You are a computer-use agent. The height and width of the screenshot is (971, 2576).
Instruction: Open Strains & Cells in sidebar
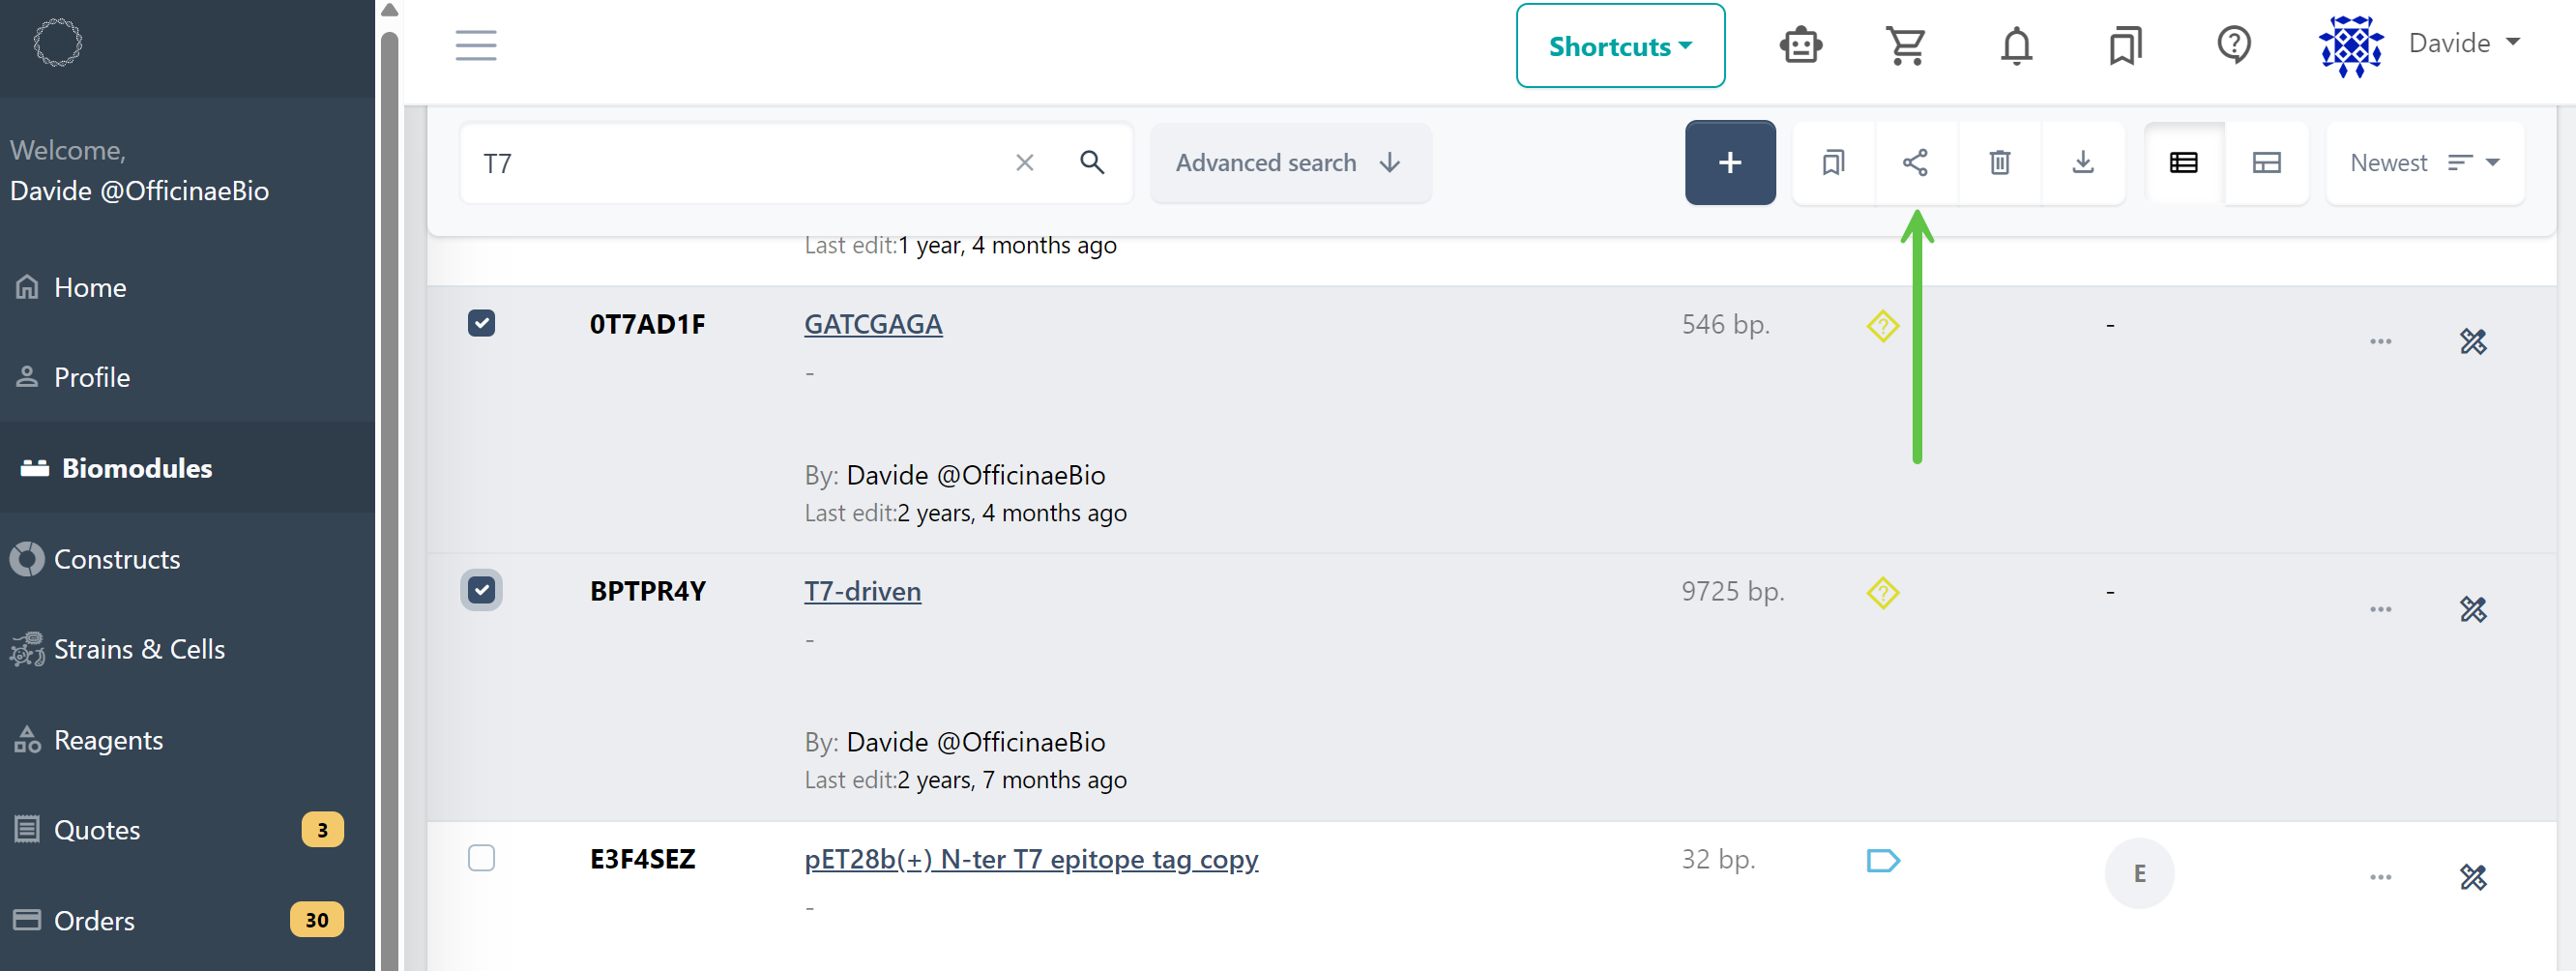tap(187, 650)
